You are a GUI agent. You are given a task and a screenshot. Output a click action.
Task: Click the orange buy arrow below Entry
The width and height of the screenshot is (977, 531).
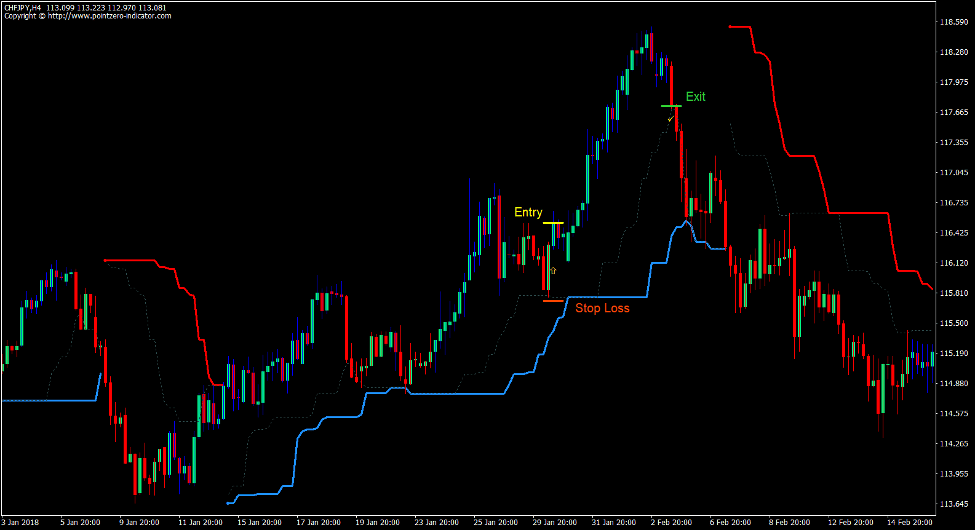click(x=554, y=270)
